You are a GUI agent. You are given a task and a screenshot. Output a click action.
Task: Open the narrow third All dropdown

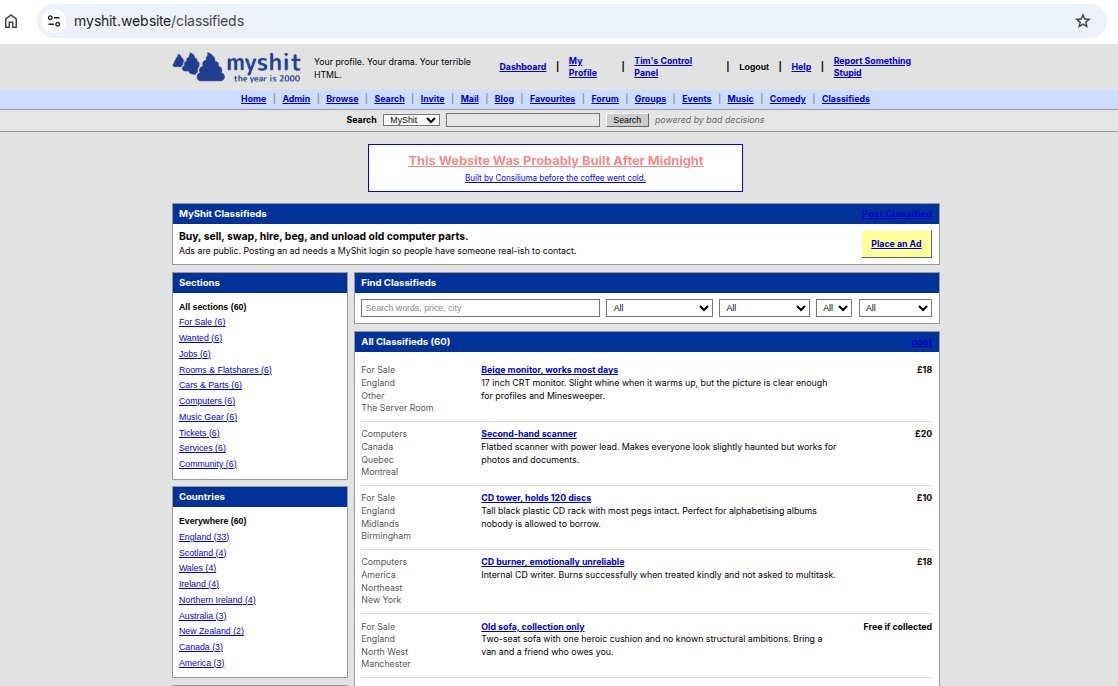834,308
